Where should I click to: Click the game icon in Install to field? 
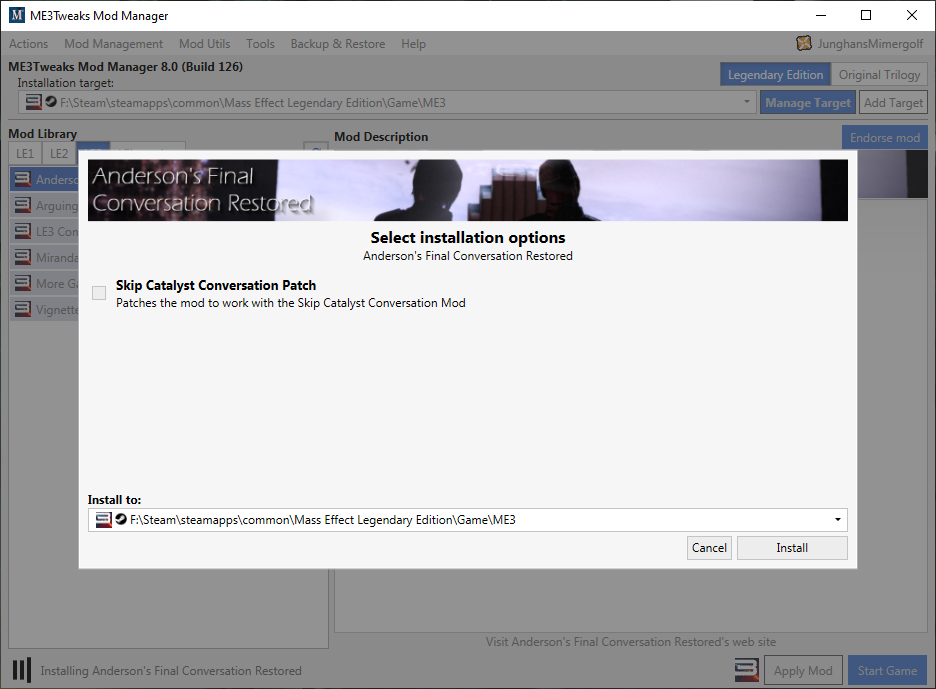pyautogui.click(x=103, y=519)
